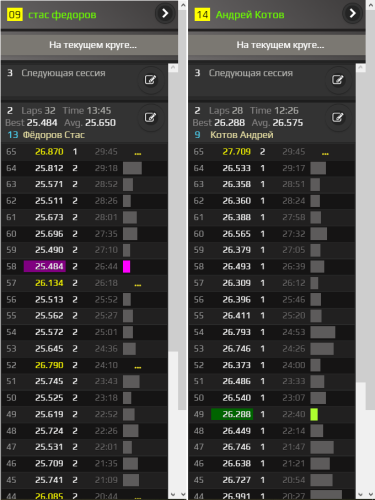Open next arrow for стас федоров panel
This screenshot has height=500, width=375.
click(165, 14)
